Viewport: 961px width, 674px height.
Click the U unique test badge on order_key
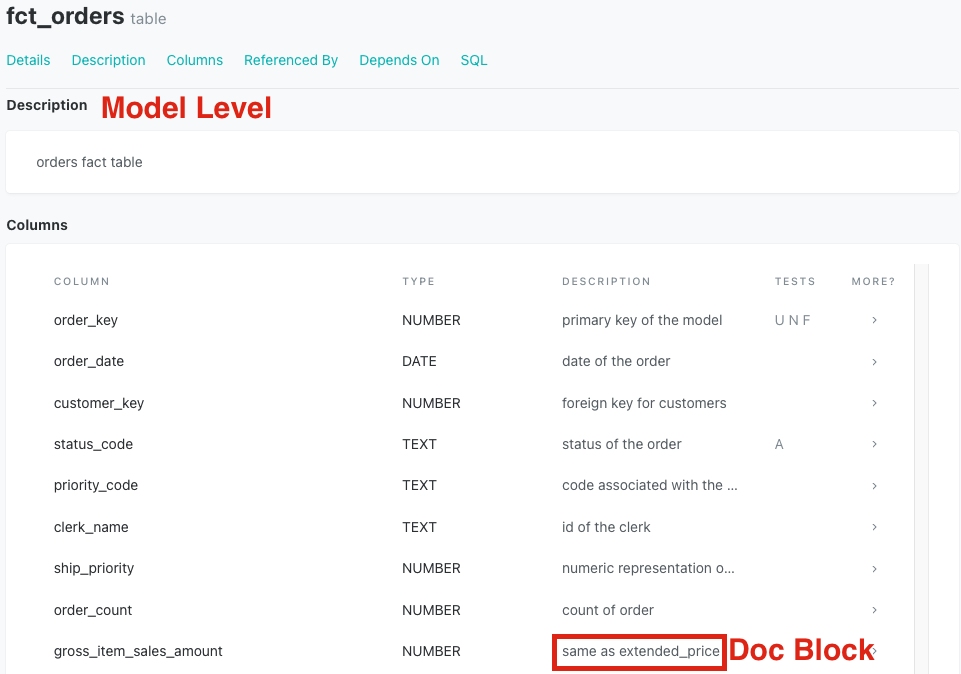click(x=777, y=320)
